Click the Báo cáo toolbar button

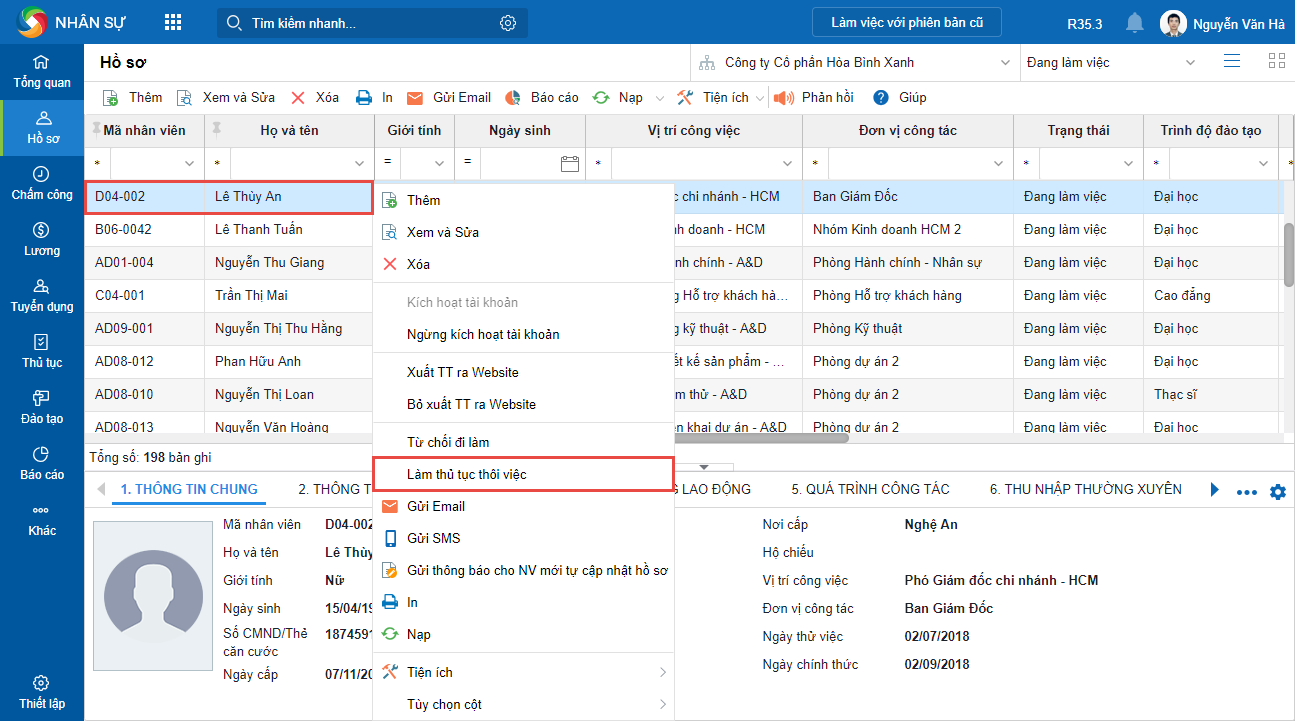(543, 97)
